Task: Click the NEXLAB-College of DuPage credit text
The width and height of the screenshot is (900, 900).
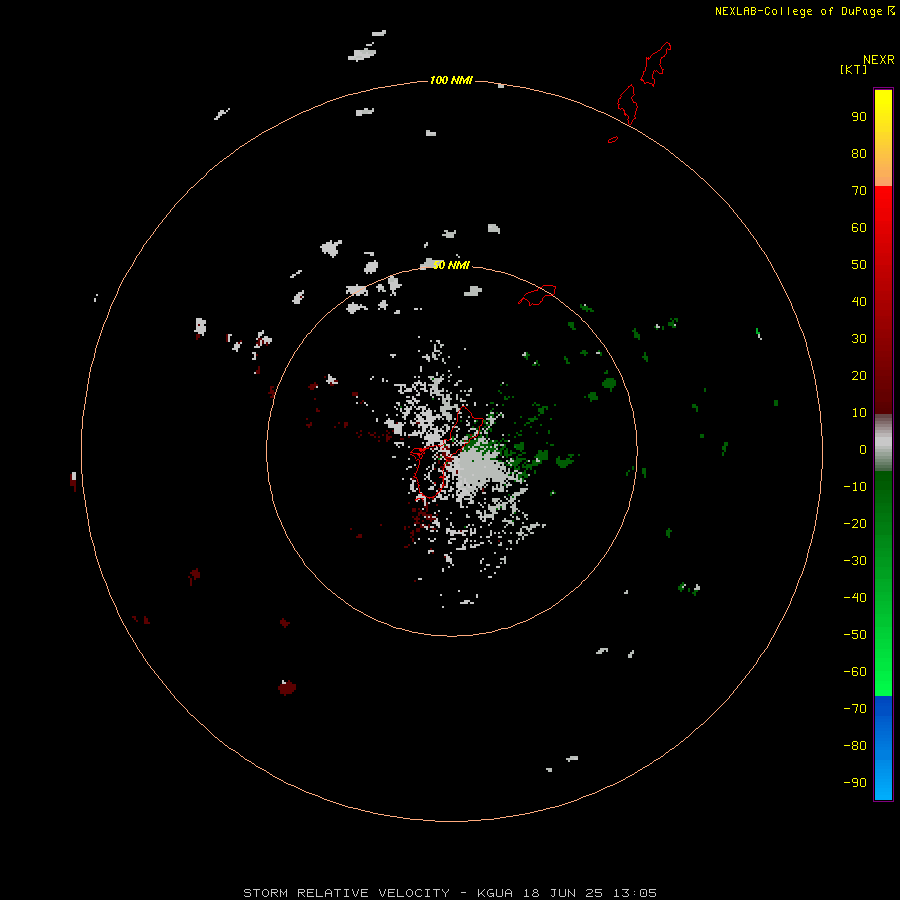Action: coord(798,11)
